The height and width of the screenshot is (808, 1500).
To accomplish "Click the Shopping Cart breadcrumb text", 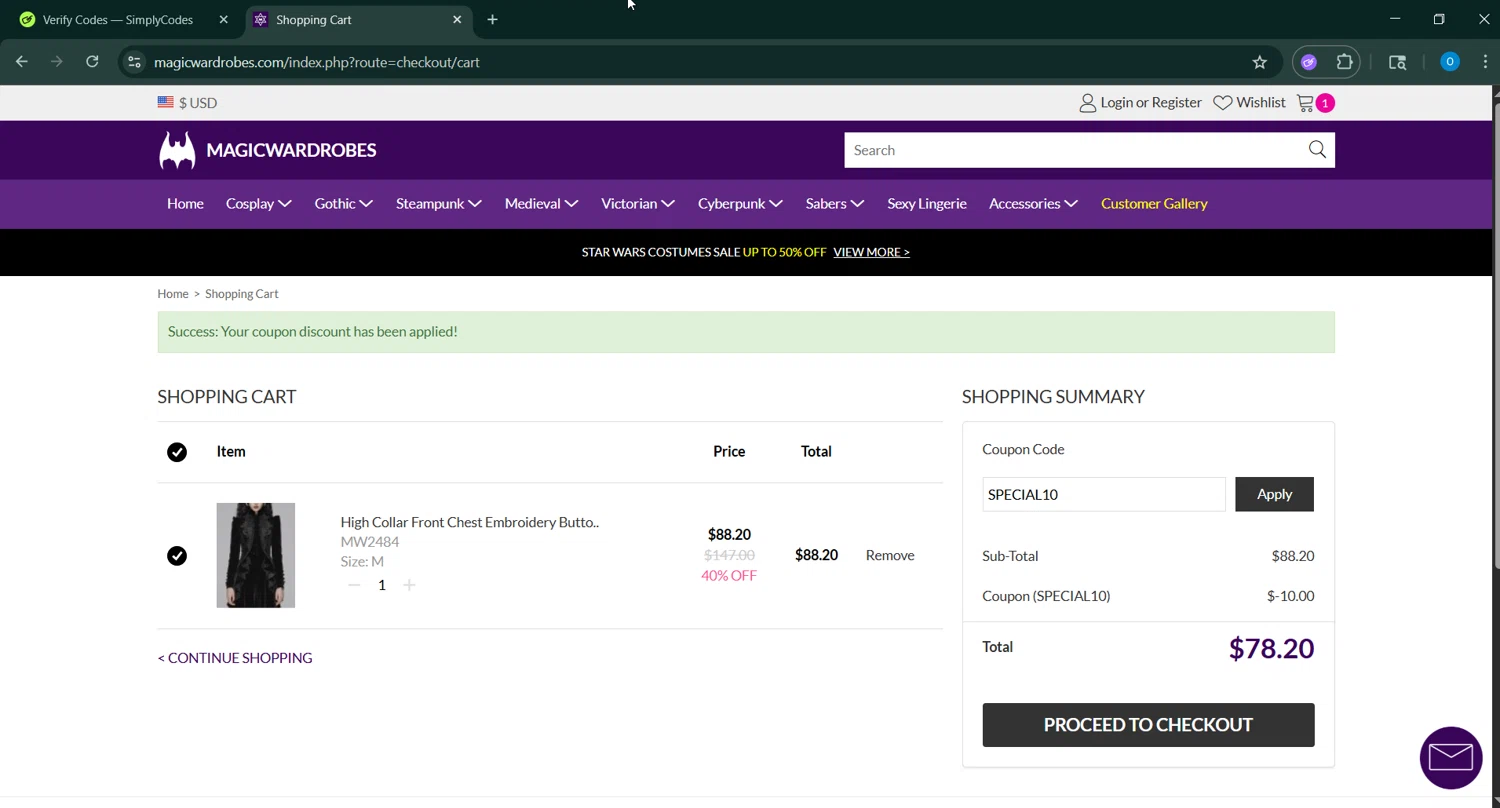I will [x=242, y=294].
